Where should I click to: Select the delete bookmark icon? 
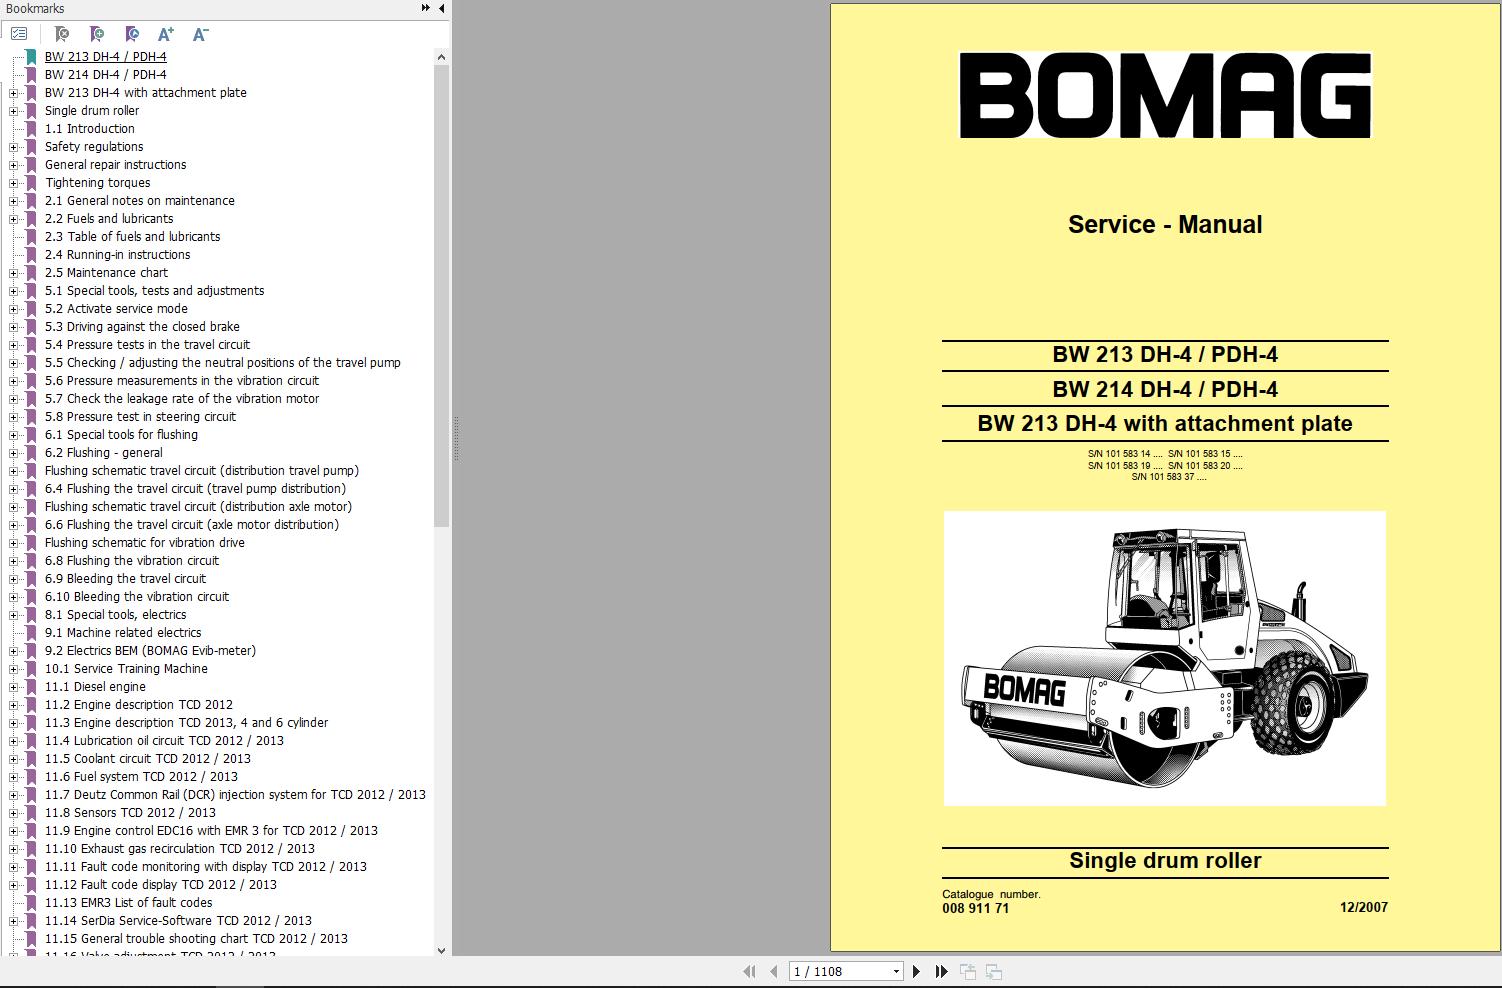(x=62, y=33)
